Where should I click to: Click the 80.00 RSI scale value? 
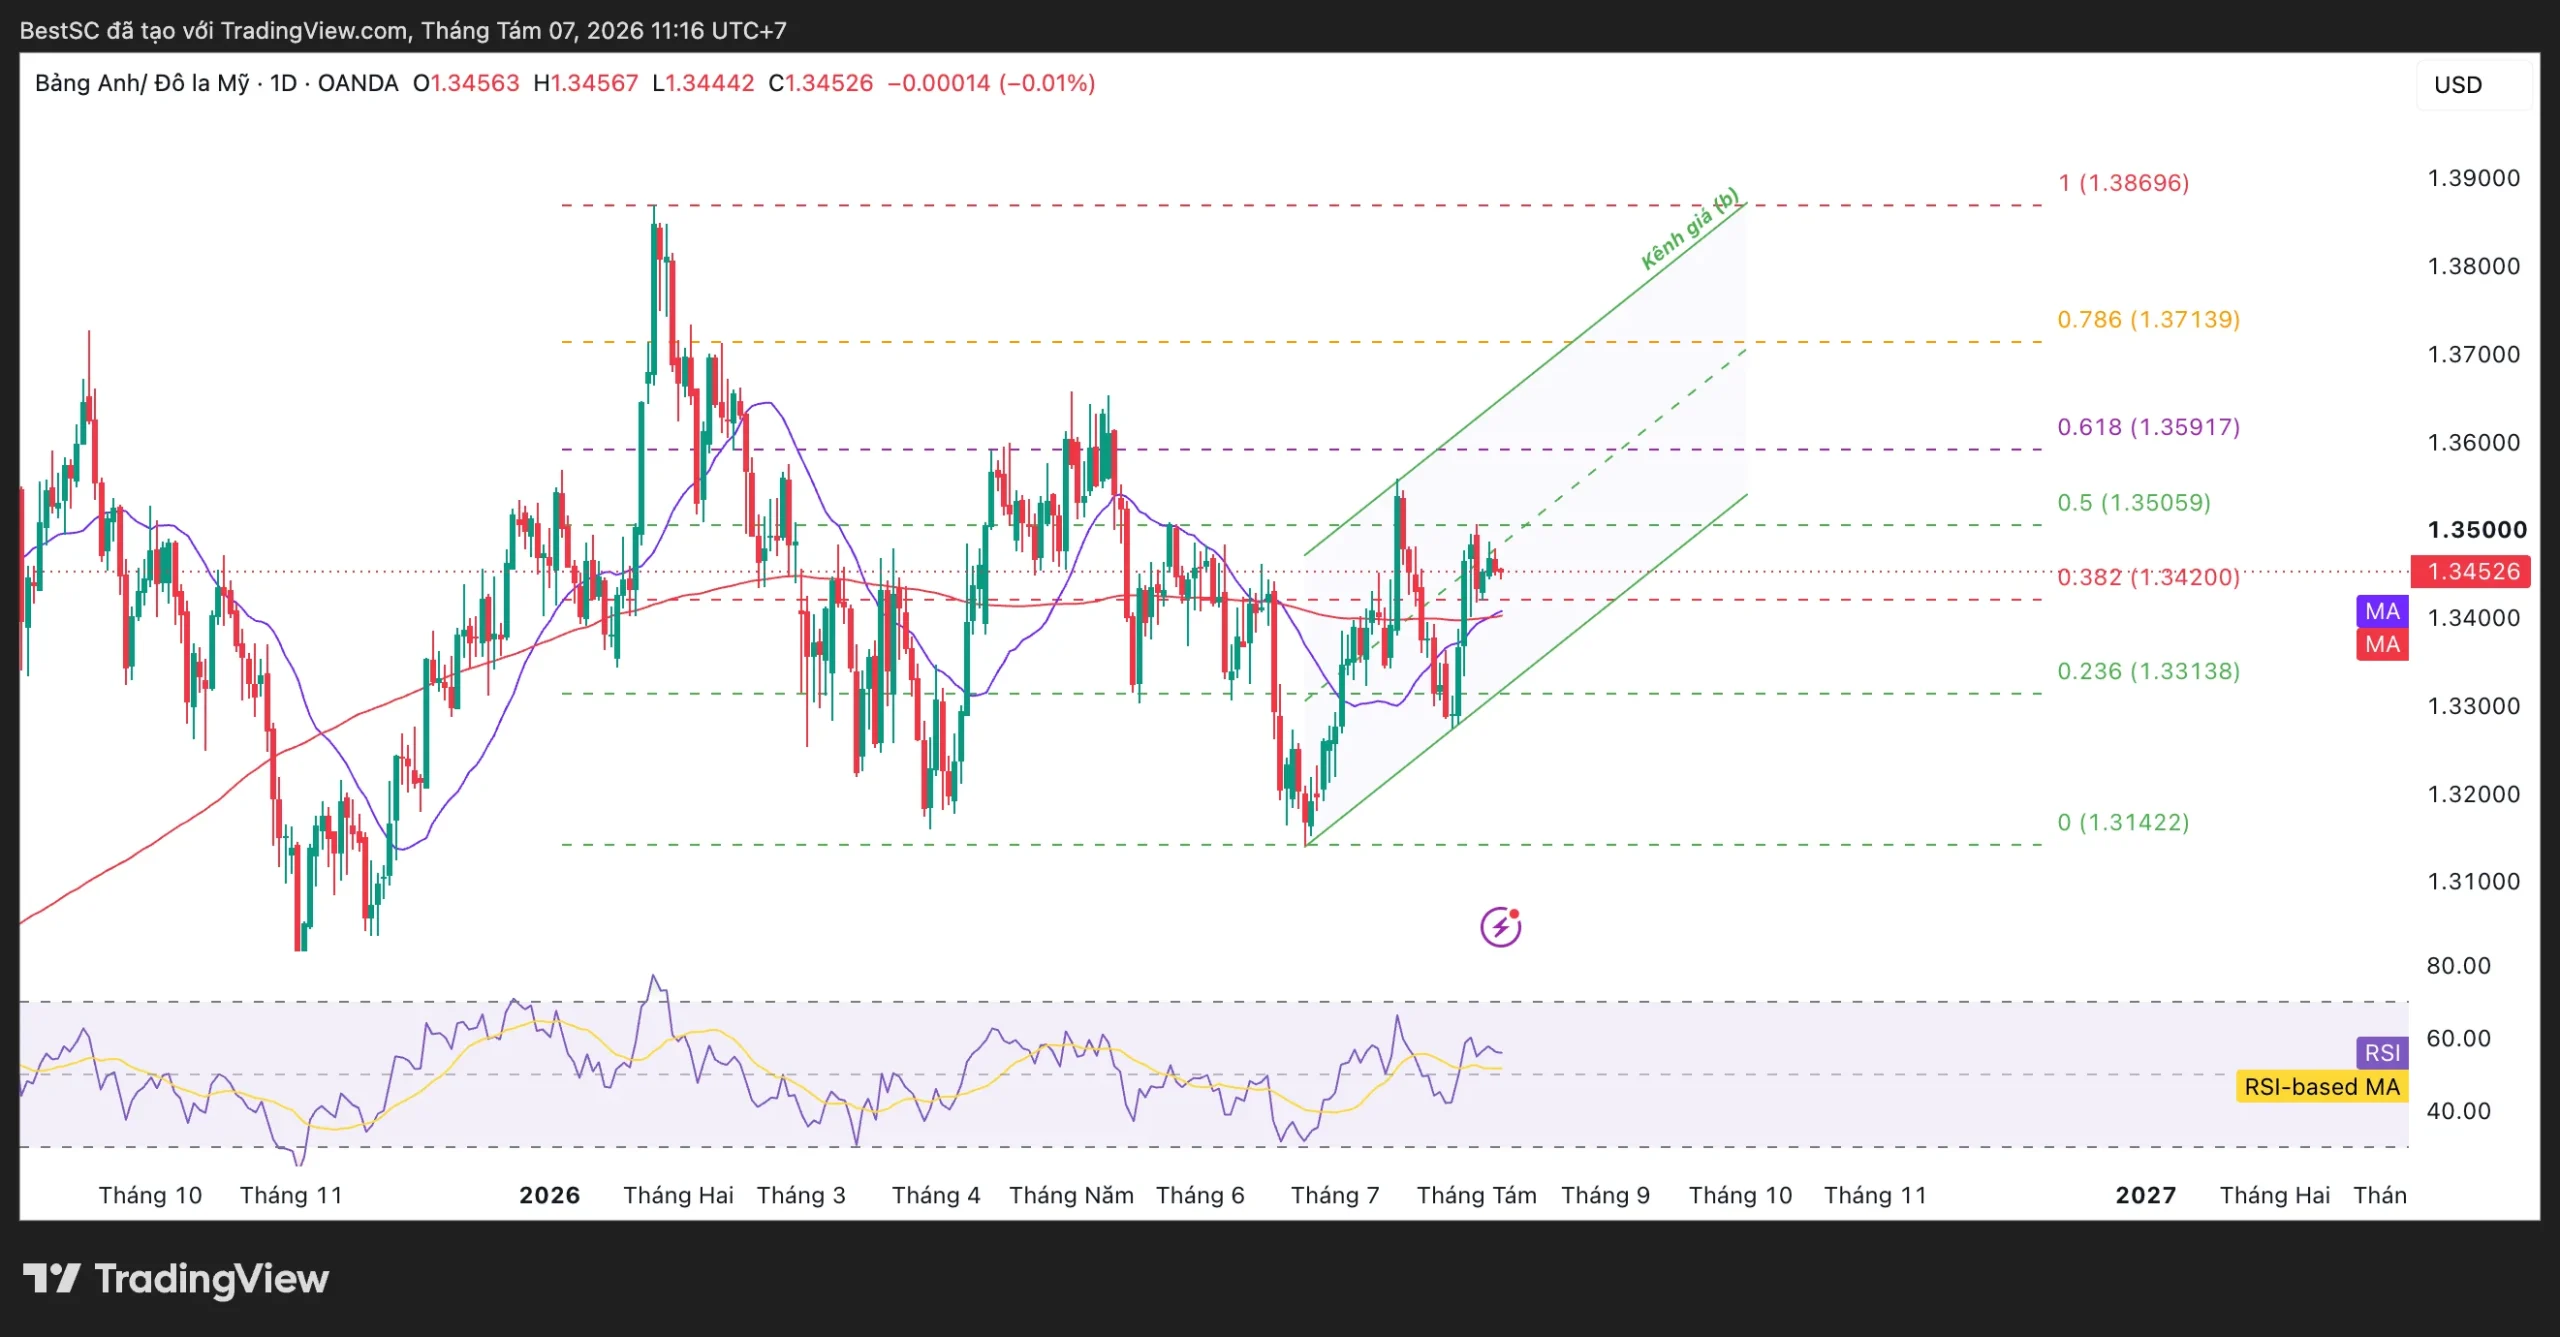pos(2458,966)
